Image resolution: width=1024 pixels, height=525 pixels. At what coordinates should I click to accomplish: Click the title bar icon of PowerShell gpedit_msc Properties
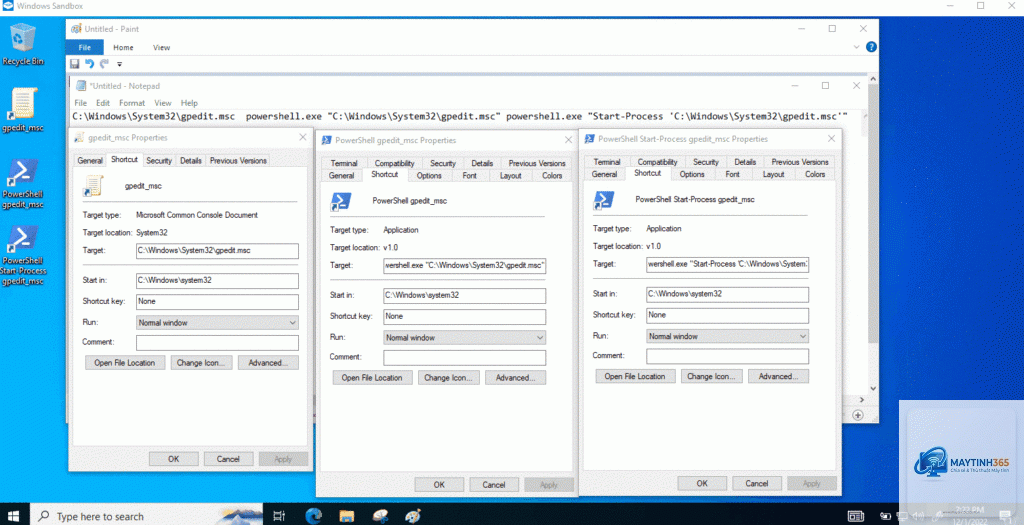[x=327, y=140]
